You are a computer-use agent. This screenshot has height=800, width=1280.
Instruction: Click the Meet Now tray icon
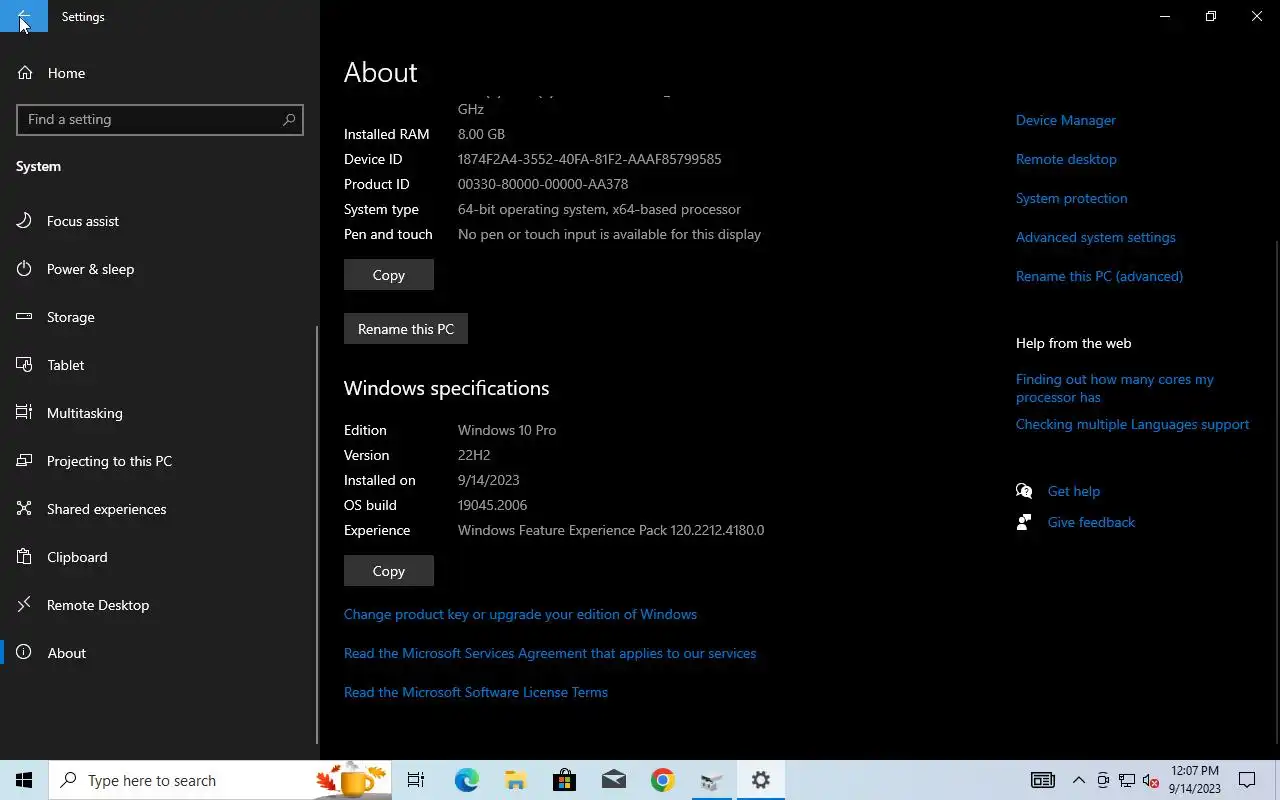1103,780
